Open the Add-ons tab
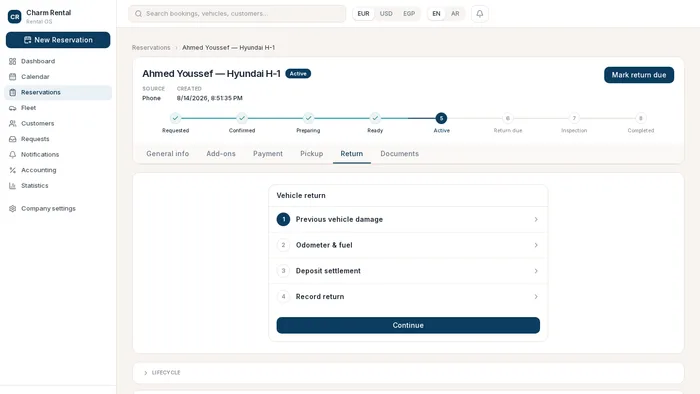 [221, 153]
